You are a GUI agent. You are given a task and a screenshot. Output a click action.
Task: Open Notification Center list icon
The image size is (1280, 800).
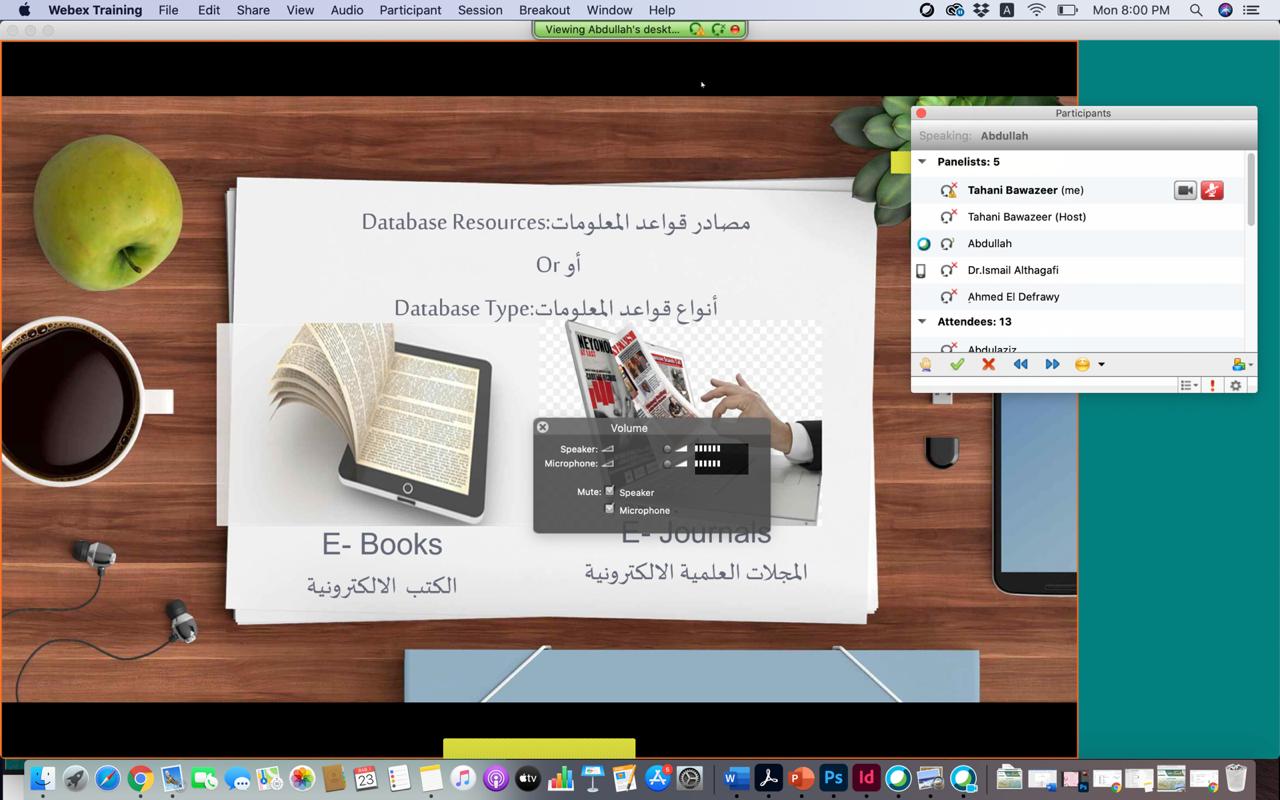click(1251, 10)
